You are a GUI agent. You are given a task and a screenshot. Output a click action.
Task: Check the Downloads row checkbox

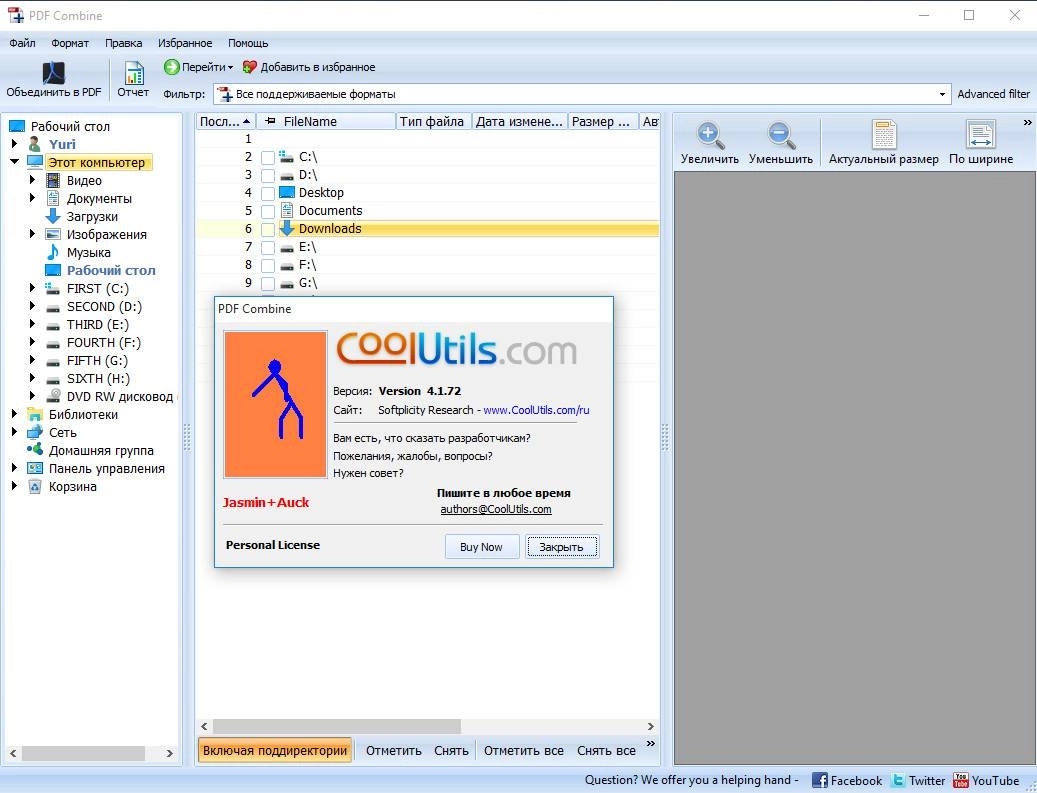coord(267,230)
